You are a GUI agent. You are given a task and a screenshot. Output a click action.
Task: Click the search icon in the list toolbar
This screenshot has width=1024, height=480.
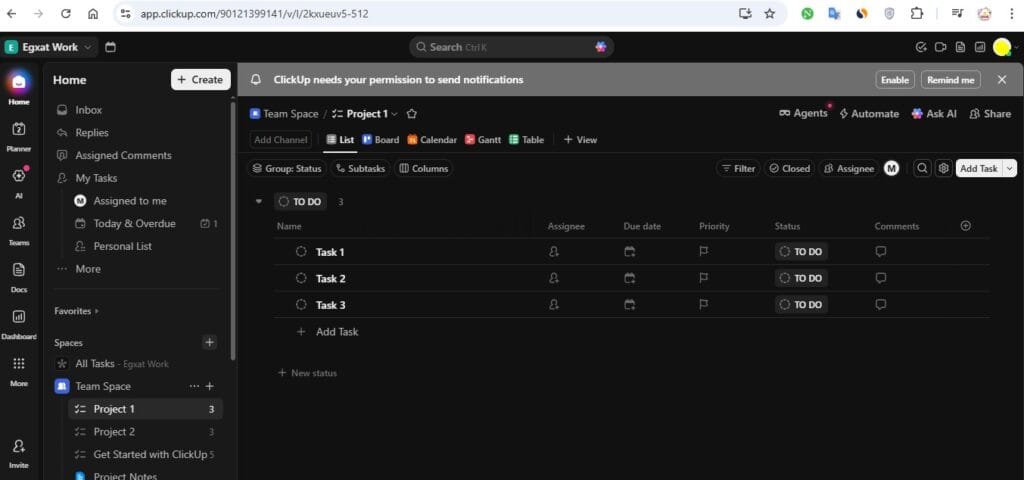click(x=922, y=169)
